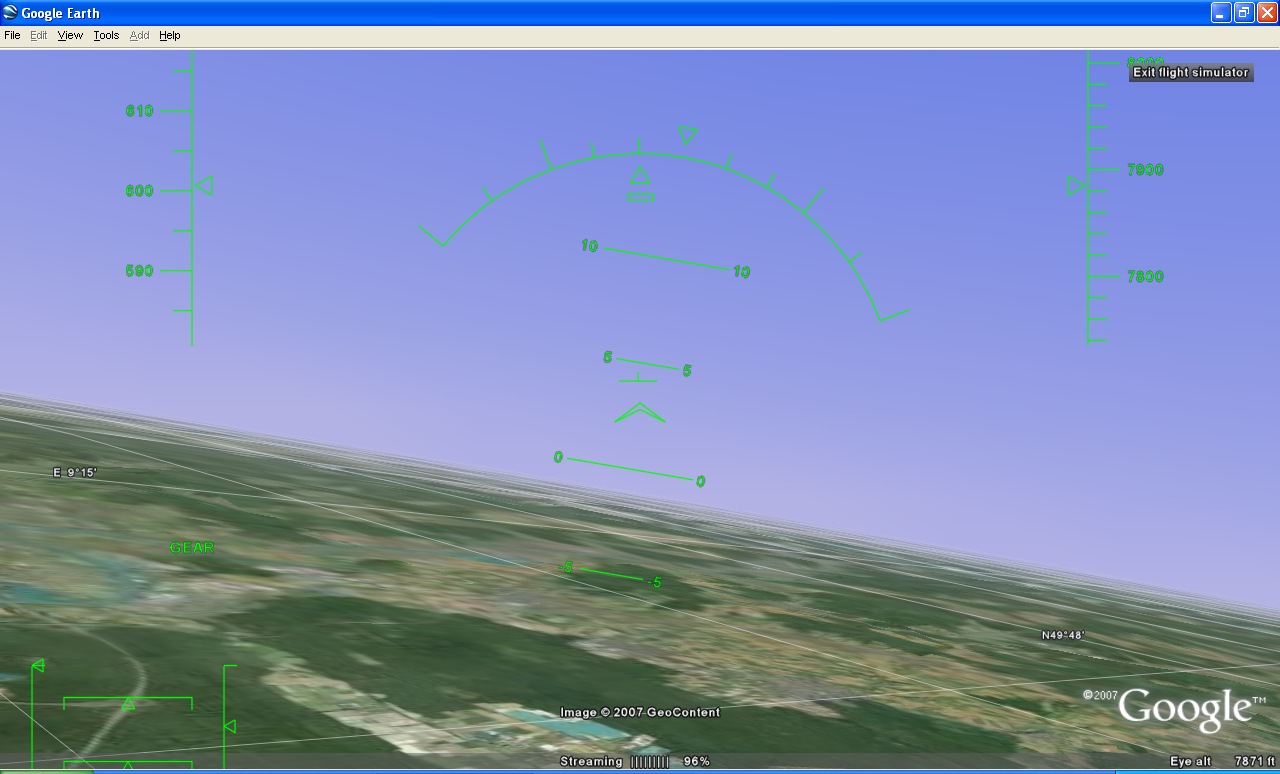
Task: Click the altitude pointer triangle near 7900
Action: [x=1076, y=186]
